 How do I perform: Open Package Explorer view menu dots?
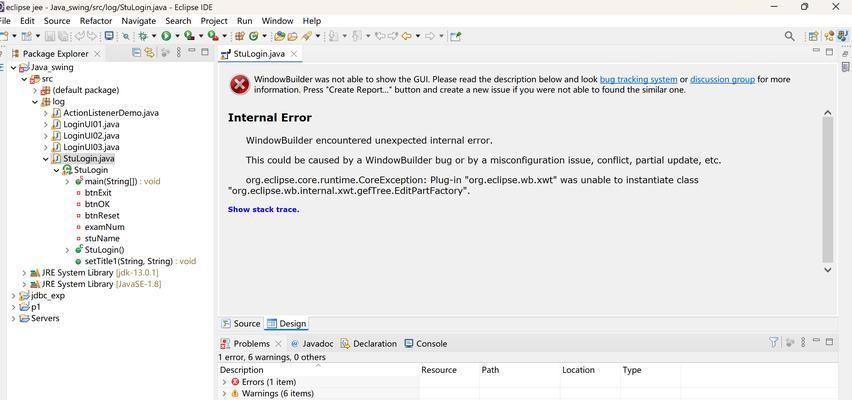click(179, 53)
